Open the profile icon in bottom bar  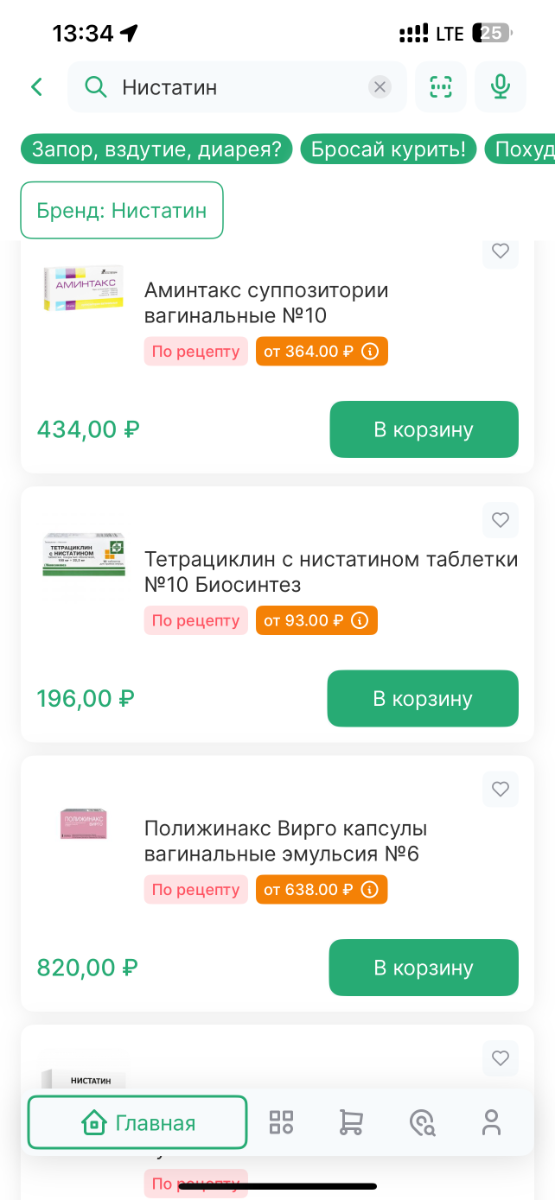(491, 1123)
